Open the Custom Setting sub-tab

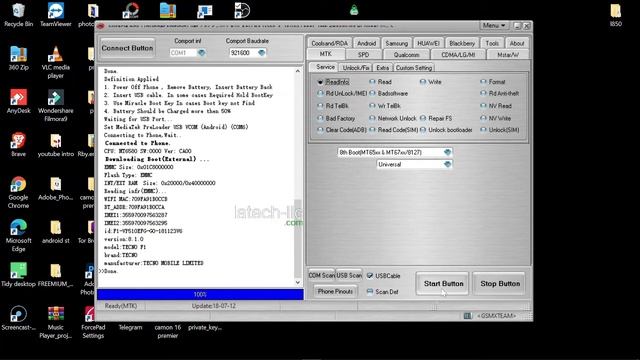413,67
